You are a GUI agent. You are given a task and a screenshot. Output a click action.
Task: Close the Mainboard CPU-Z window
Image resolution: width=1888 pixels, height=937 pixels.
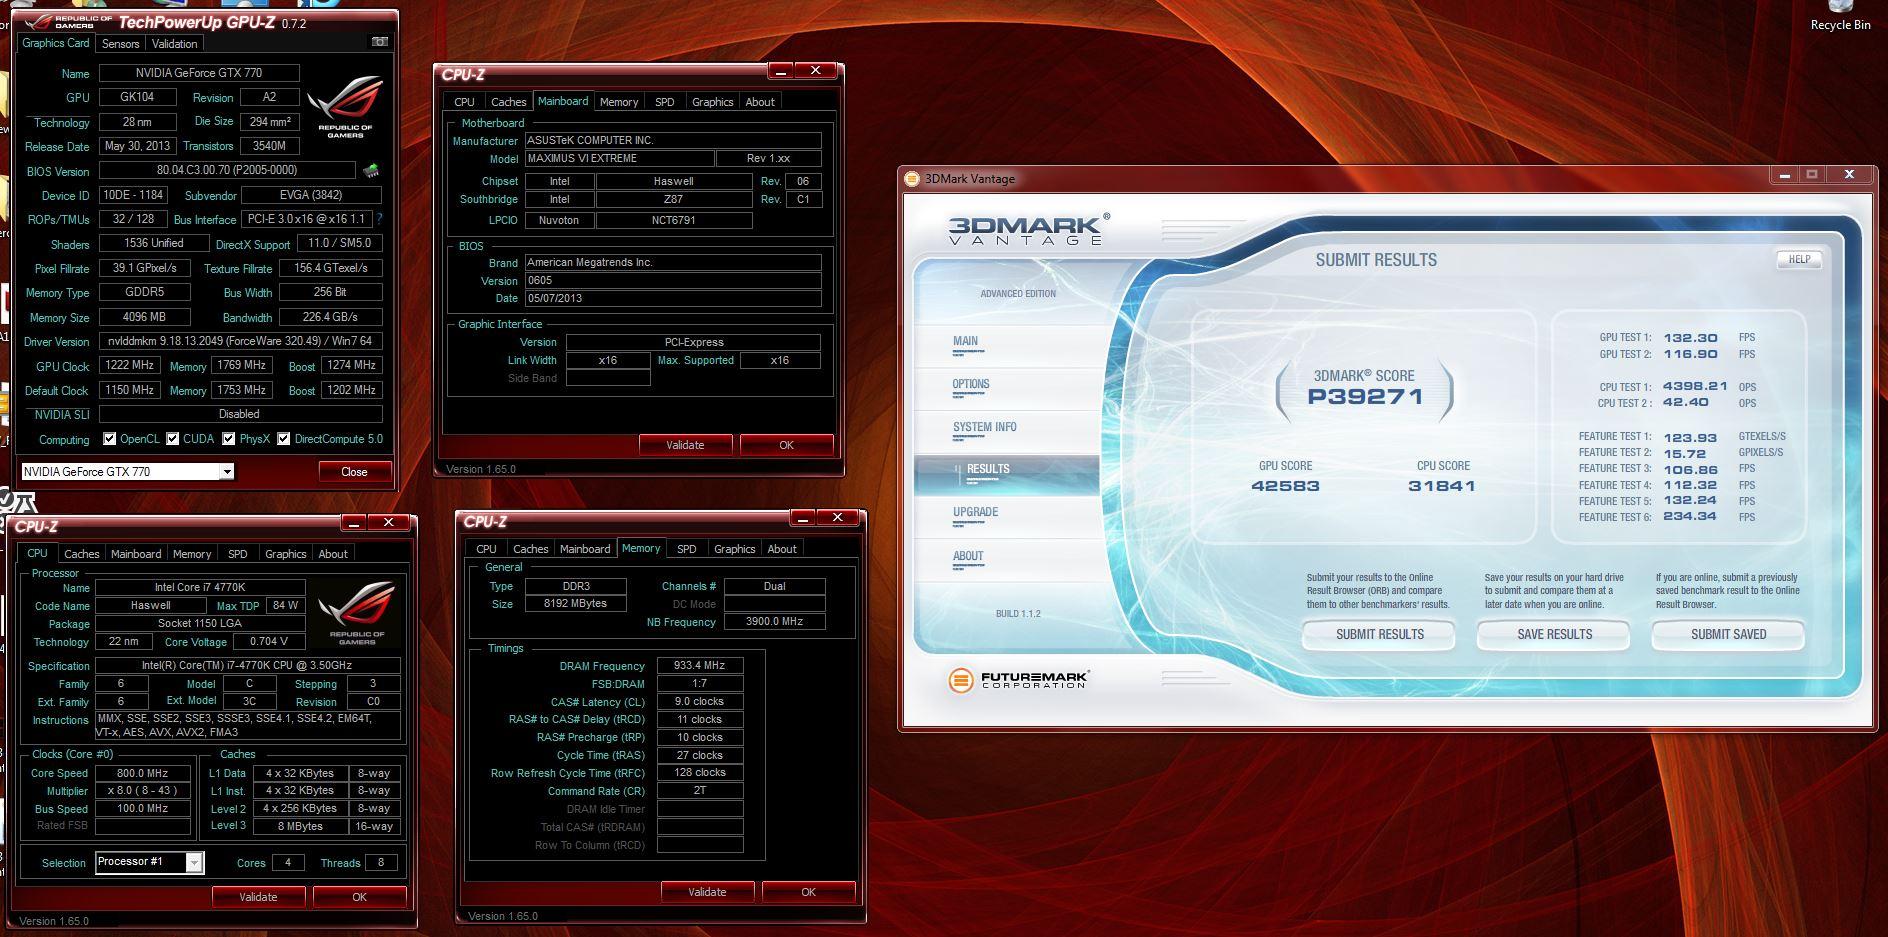tap(815, 71)
